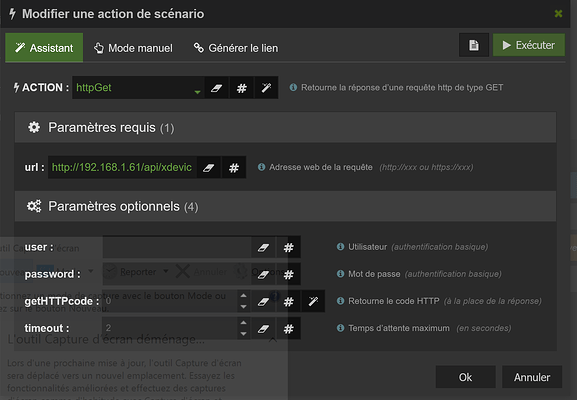Click the hash icon next to url field
The height and width of the screenshot is (400, 577).
coord(234,167)
